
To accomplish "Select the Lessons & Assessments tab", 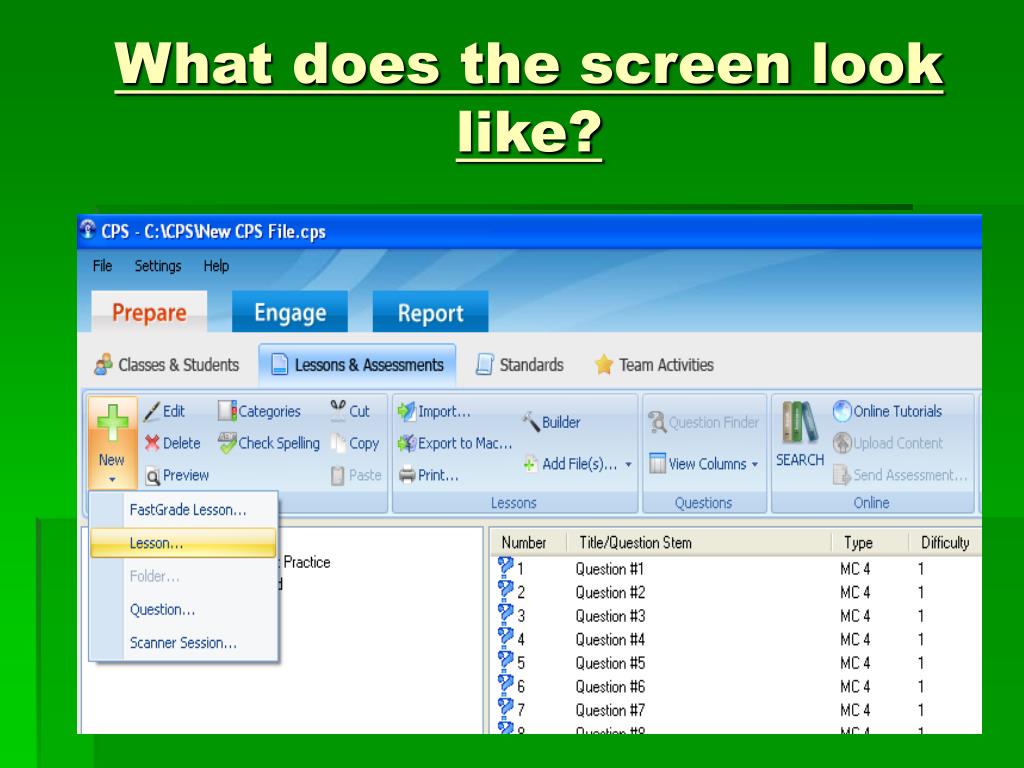I will [357, 364].
